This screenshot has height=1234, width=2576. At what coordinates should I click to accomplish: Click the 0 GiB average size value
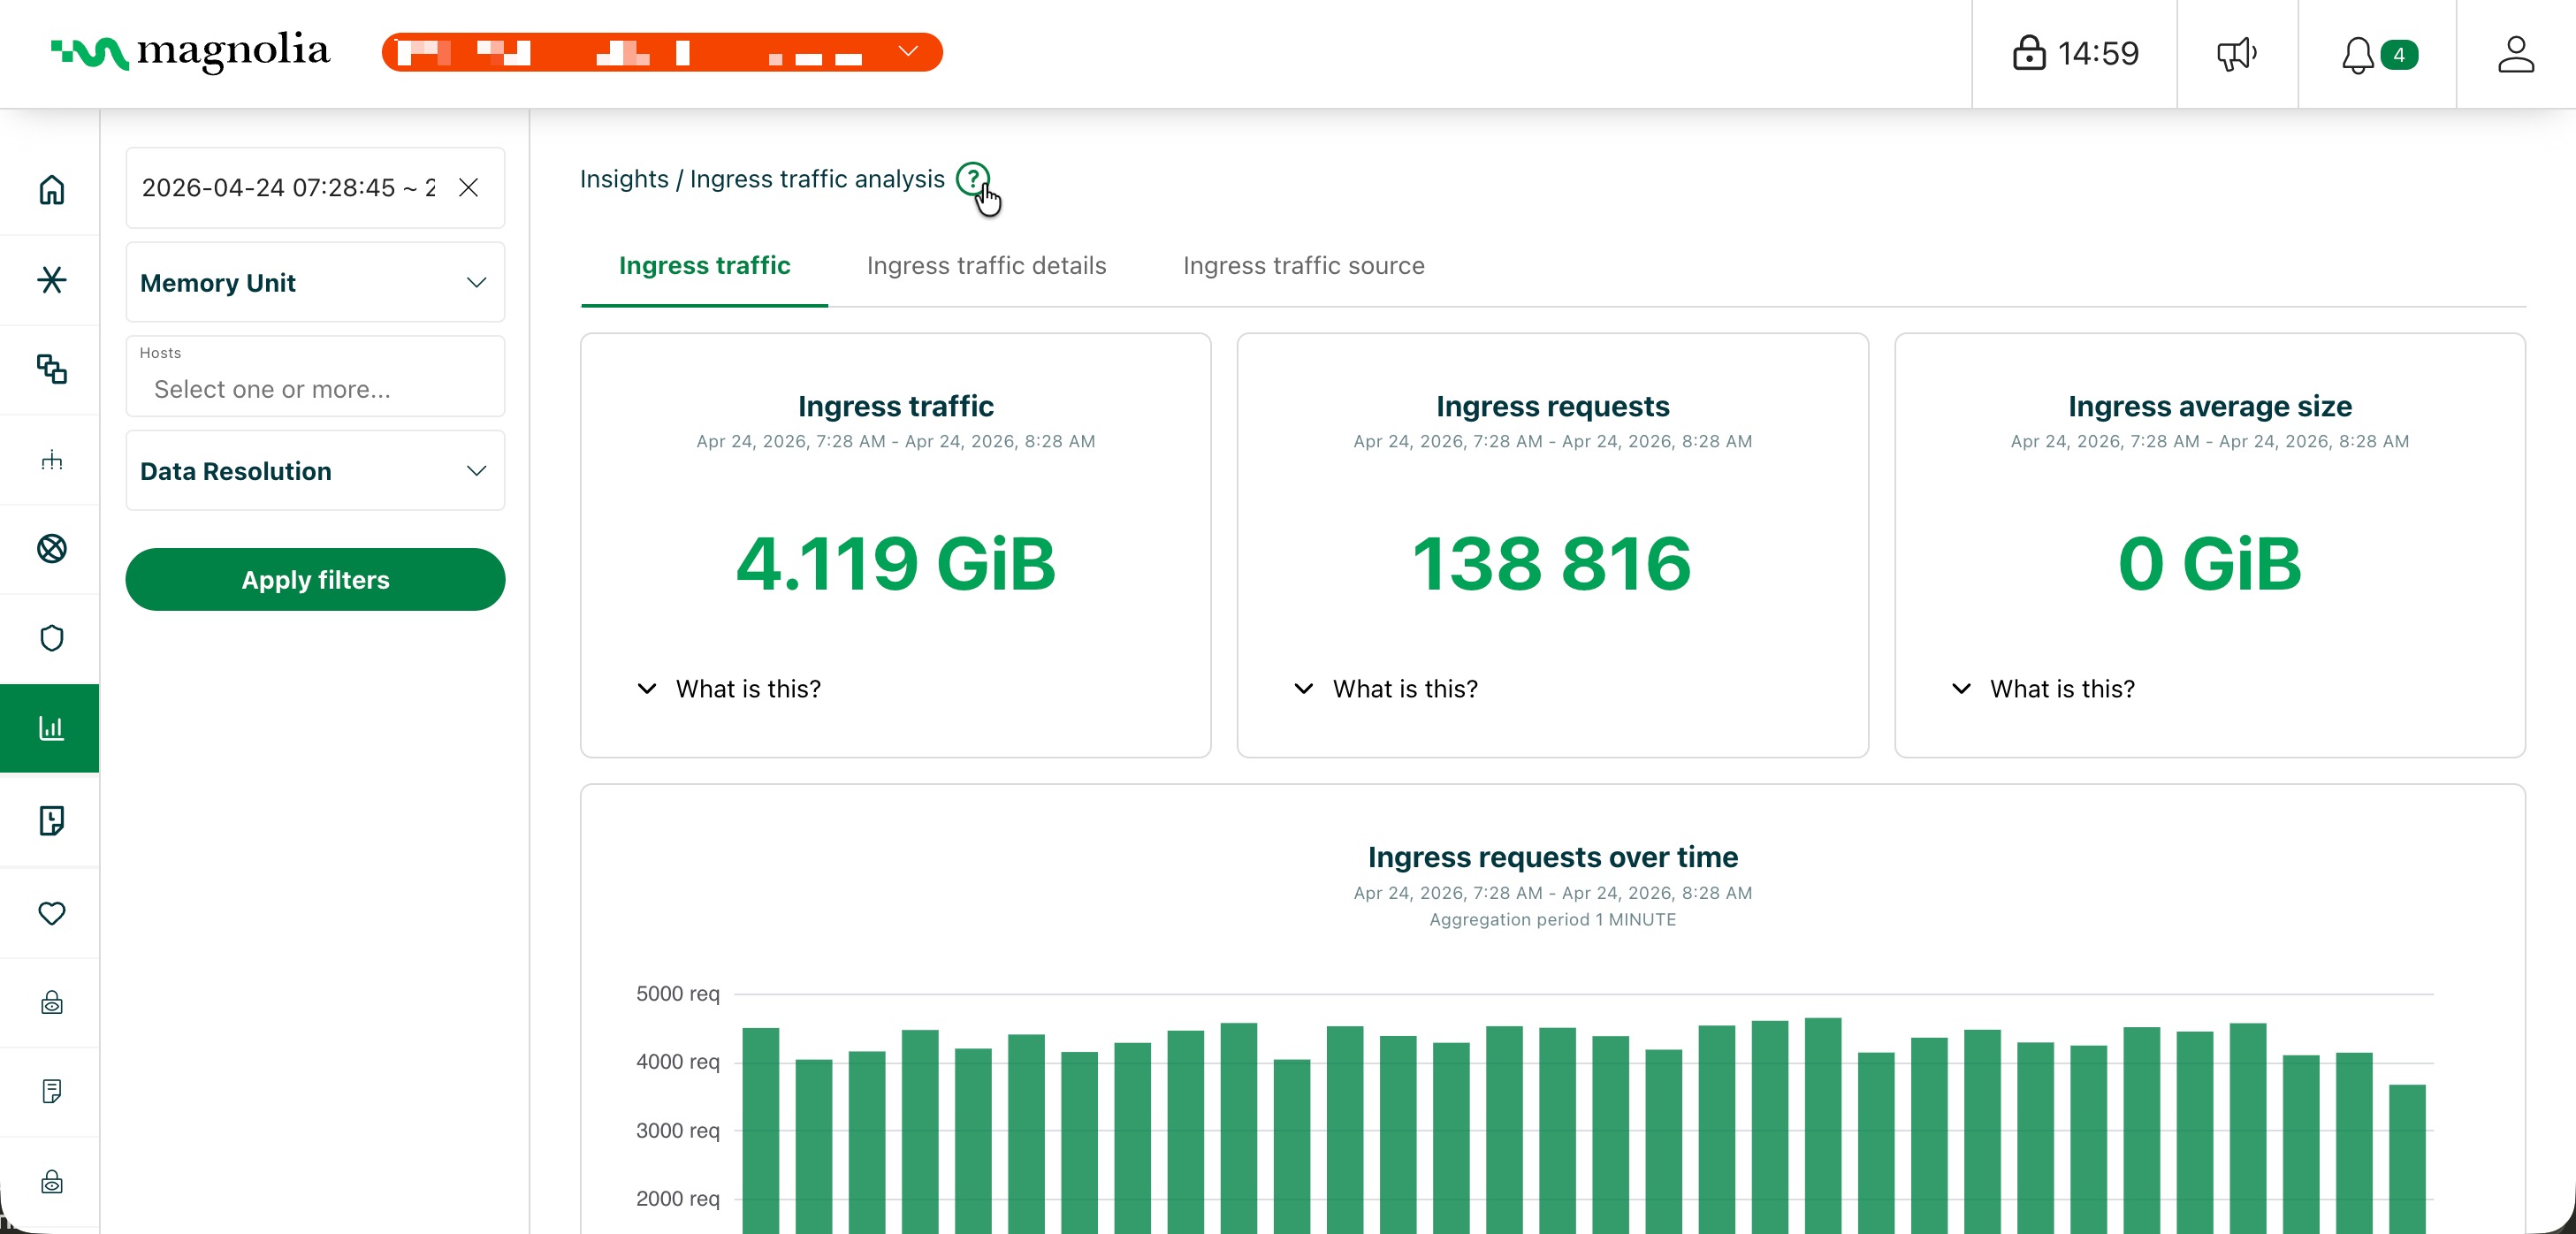tap(2209, 563)
